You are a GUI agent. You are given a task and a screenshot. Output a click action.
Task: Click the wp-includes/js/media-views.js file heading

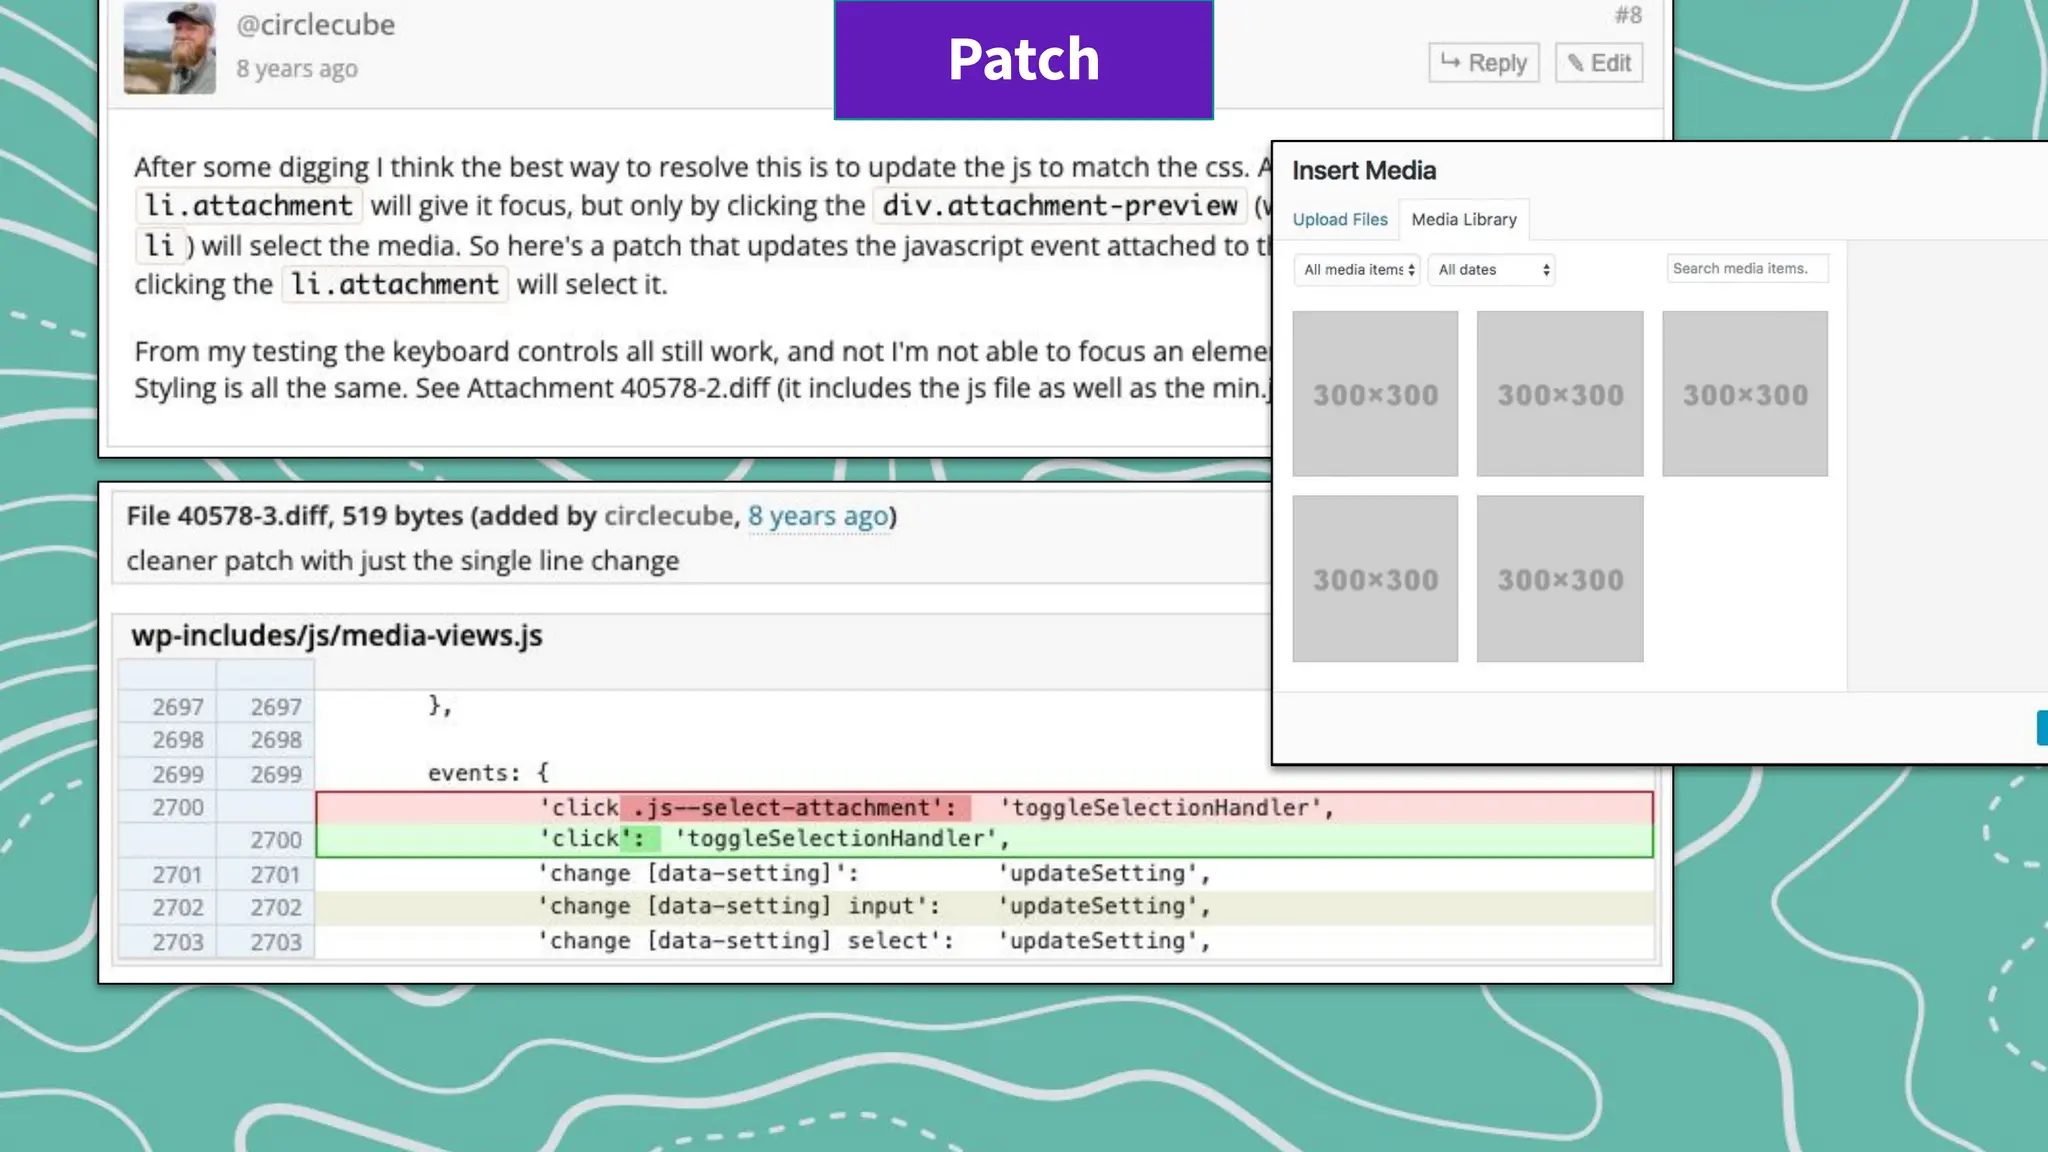coord(336,636)
